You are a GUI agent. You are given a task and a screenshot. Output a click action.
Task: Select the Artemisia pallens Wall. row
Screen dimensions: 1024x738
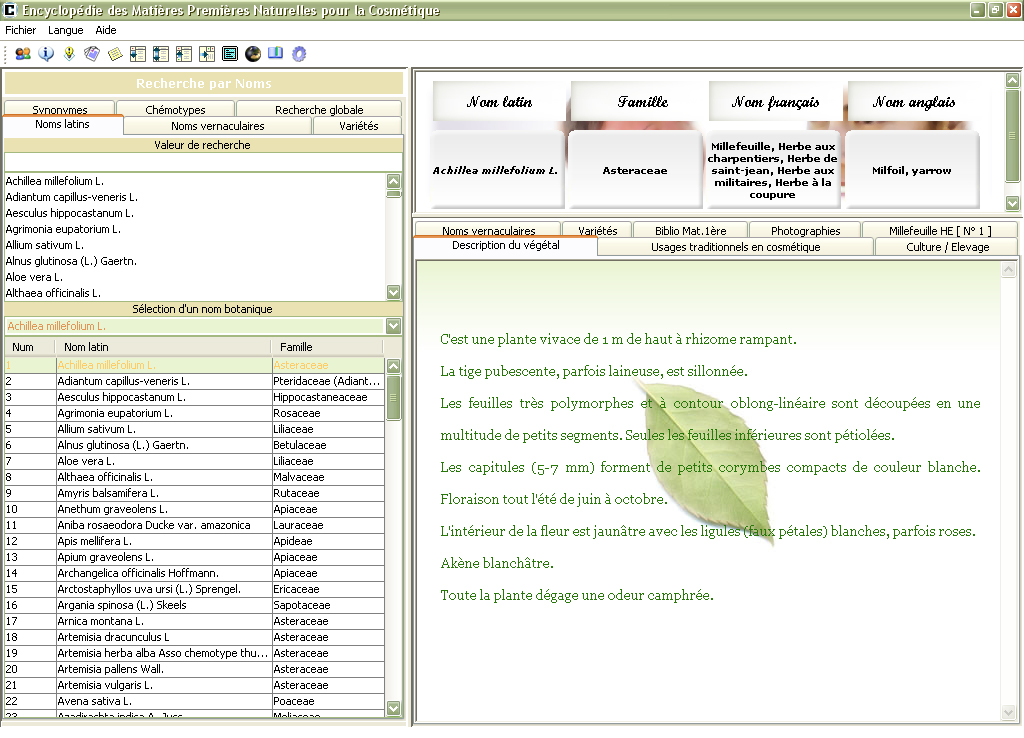pyautogui.click(x=194, y=669)
